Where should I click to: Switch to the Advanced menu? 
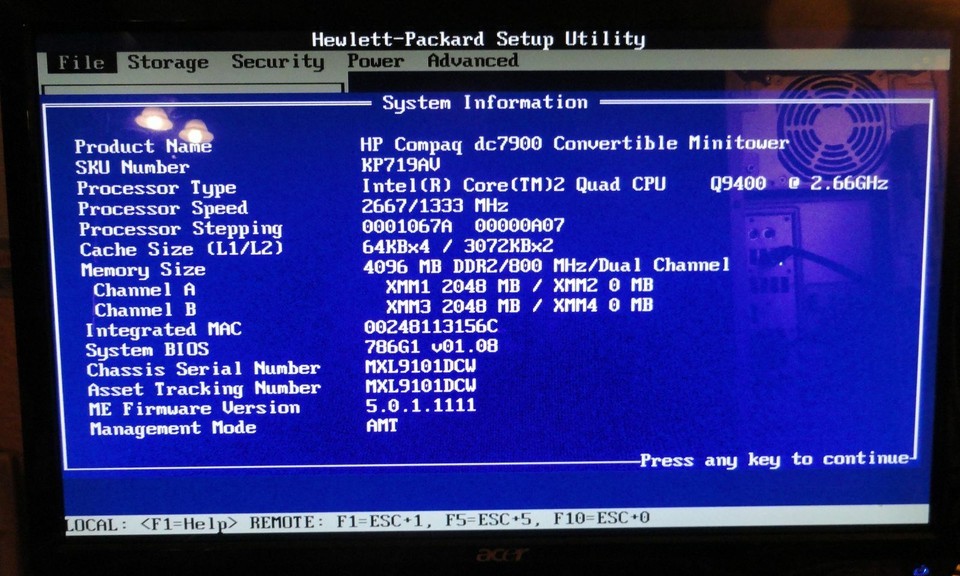472,61
